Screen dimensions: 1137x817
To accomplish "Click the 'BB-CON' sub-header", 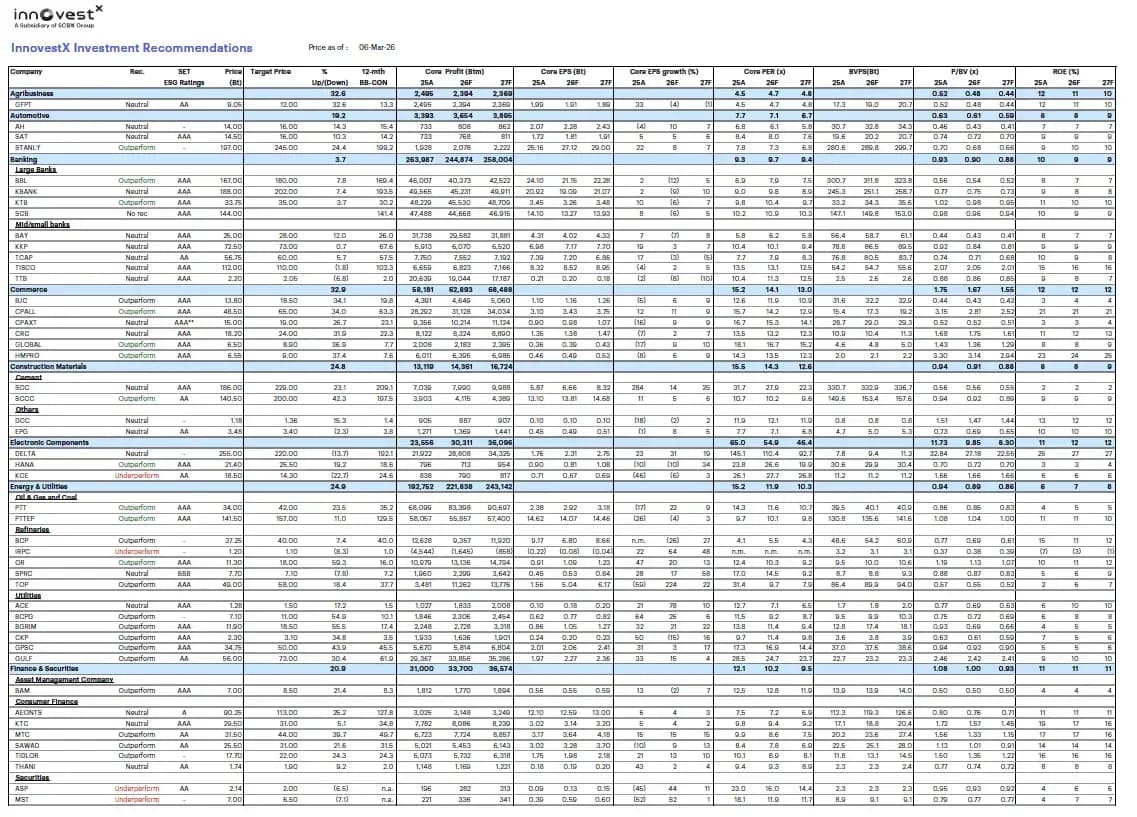I will (x=373, y=83).
